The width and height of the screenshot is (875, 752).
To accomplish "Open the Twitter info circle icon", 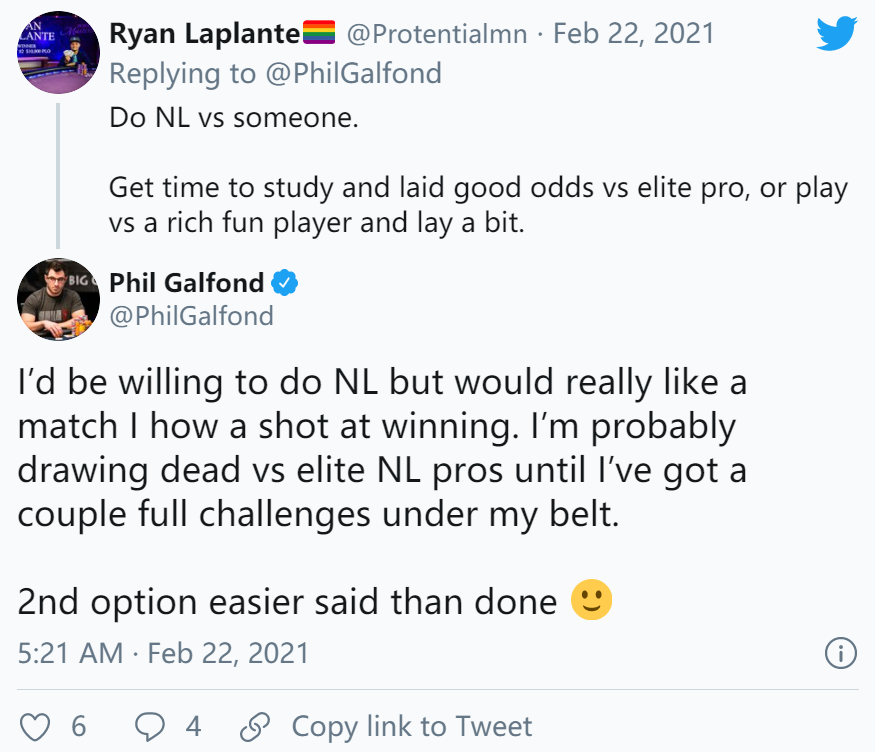I will coord(840,654).
